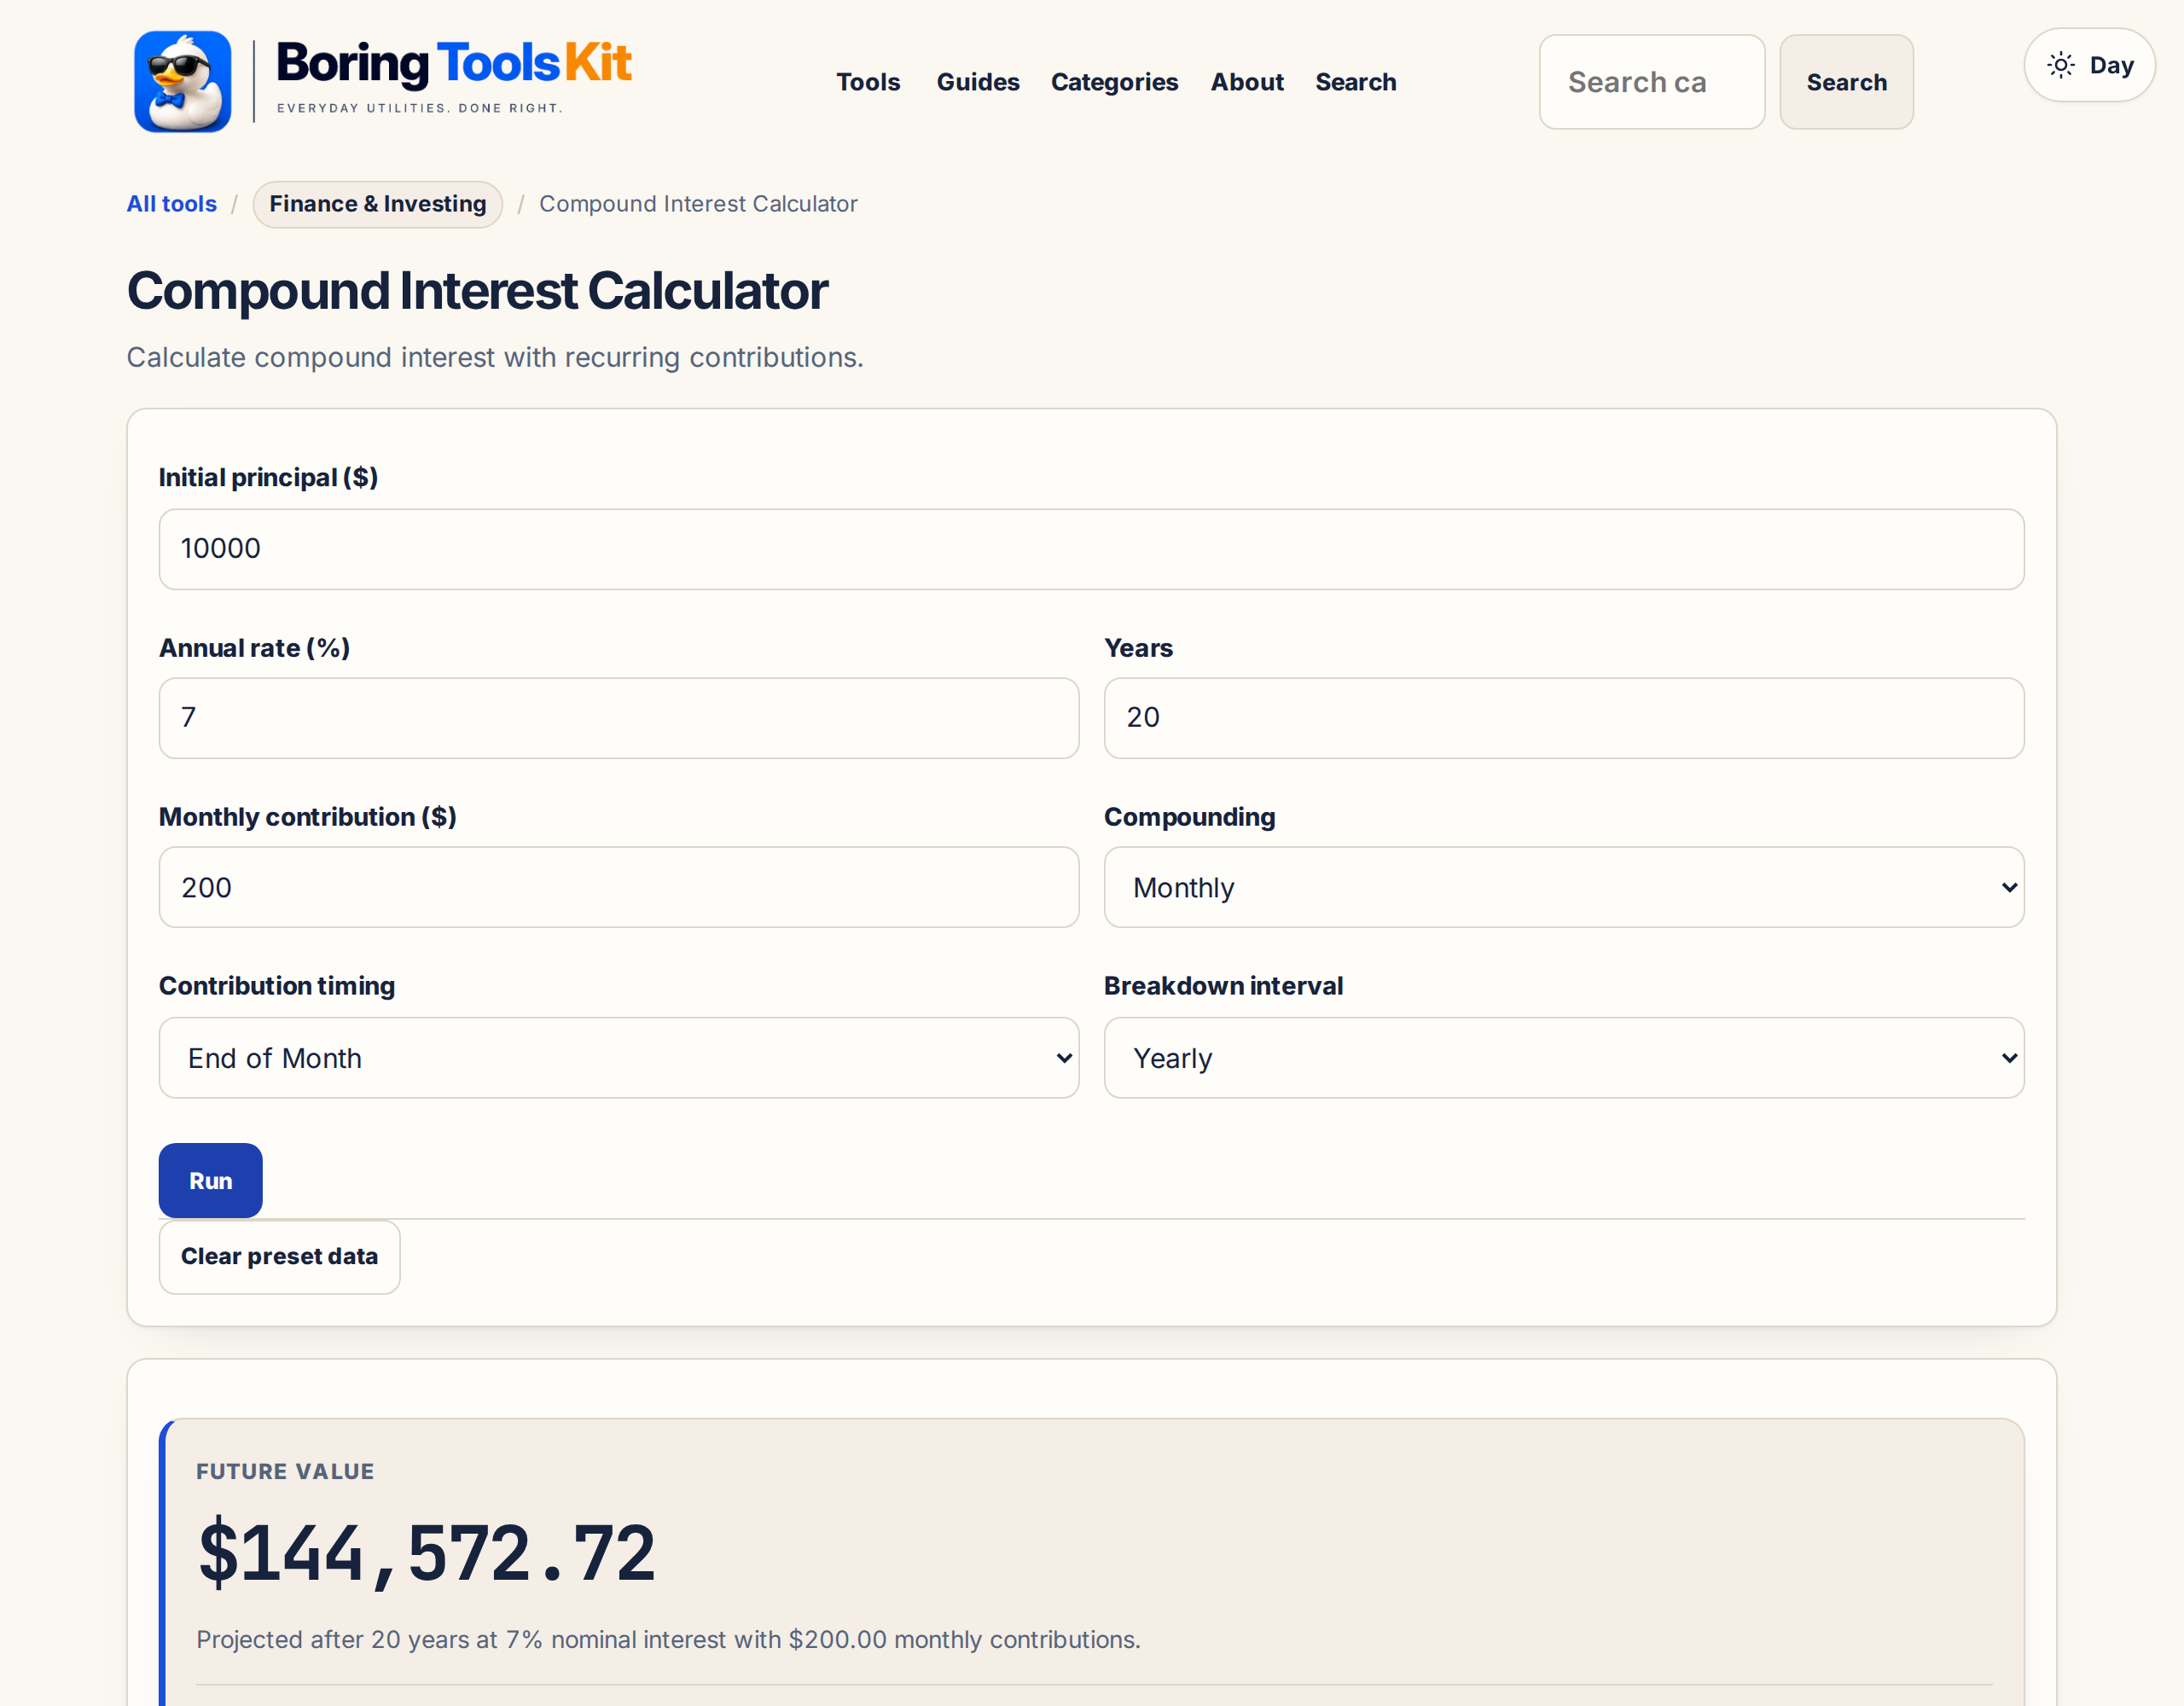Toggle the Day theme switch

coord(2089,65)
